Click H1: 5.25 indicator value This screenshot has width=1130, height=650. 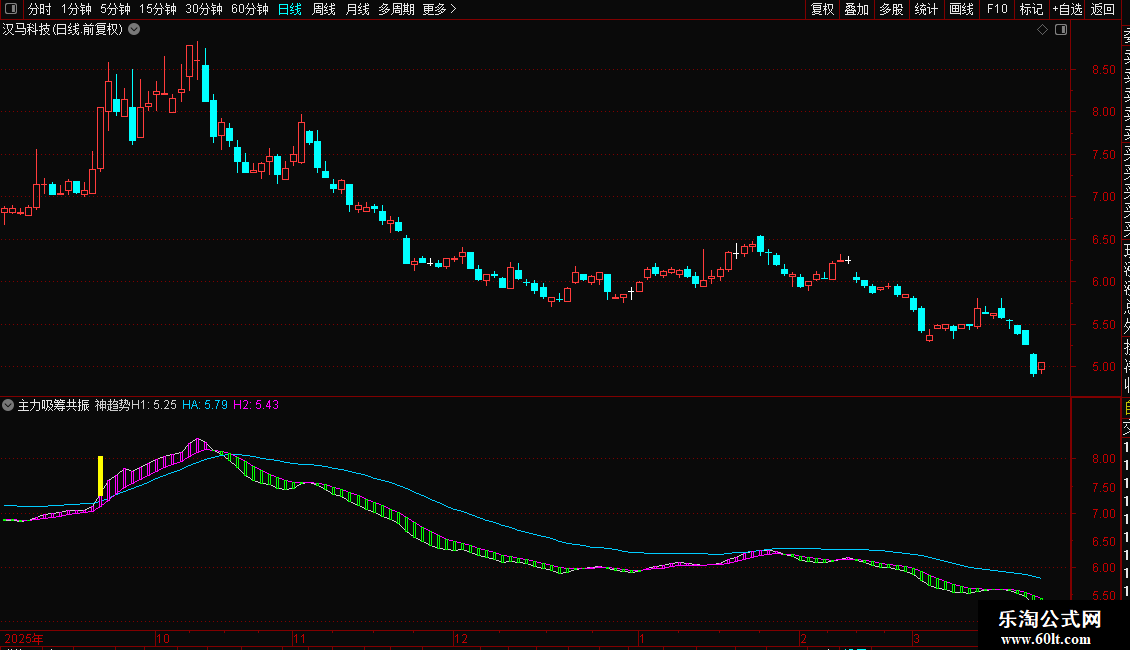click(x=154, y=405)
